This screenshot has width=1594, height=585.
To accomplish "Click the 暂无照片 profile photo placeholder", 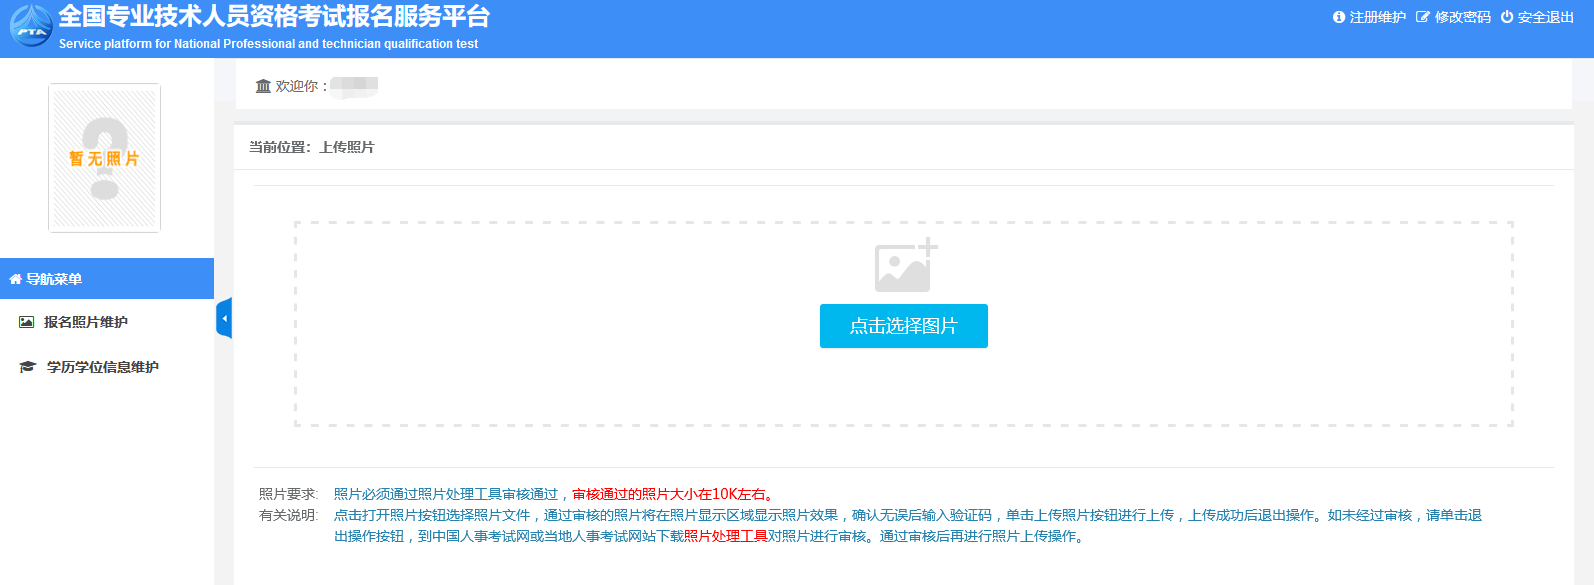I will [105, 158].
